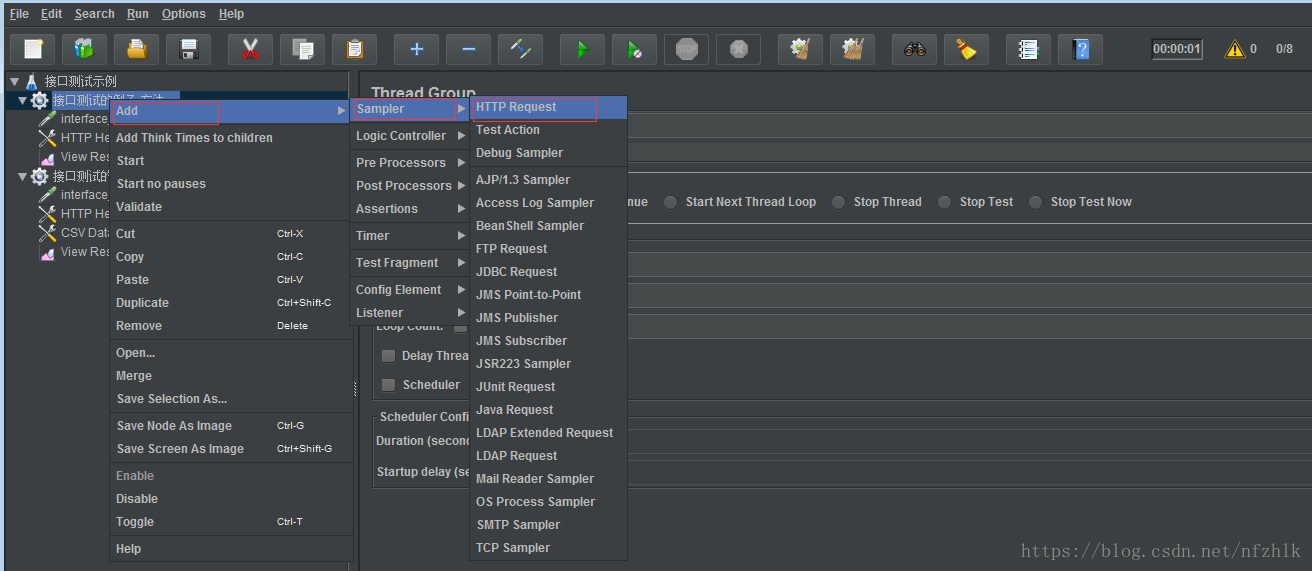Collapse the highlighted thread group tree arrow
This screenshot has height=571, width=1312.
[22, 100]
